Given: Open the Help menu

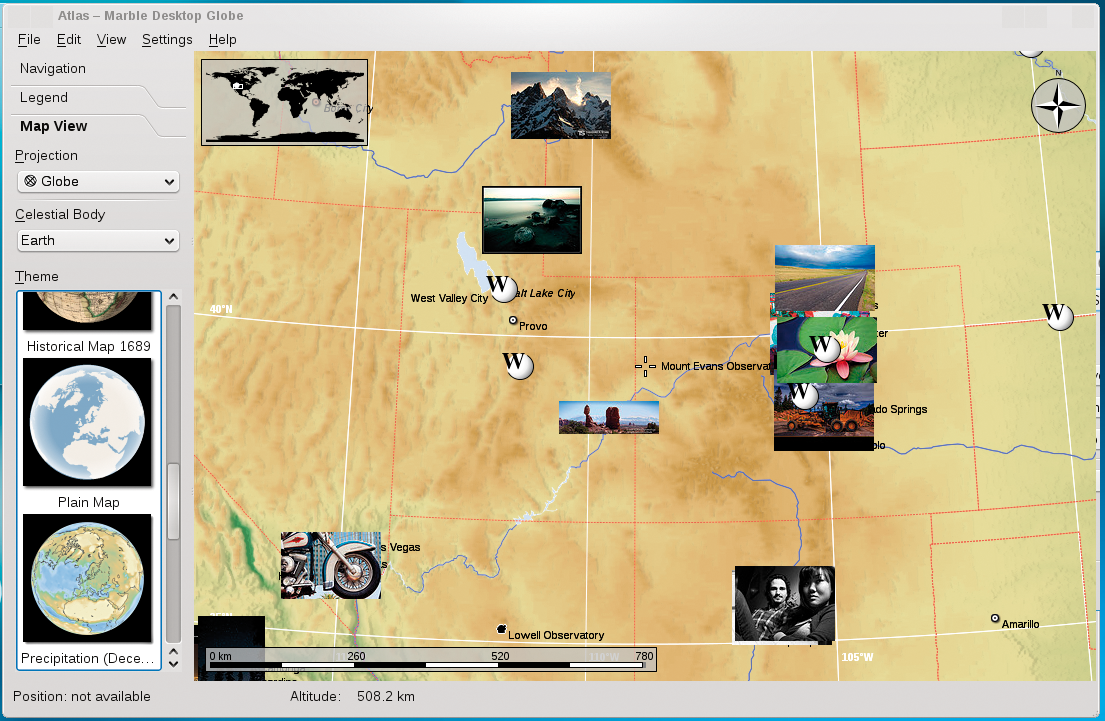Looking at the screenshot, I should coord(223,39).
